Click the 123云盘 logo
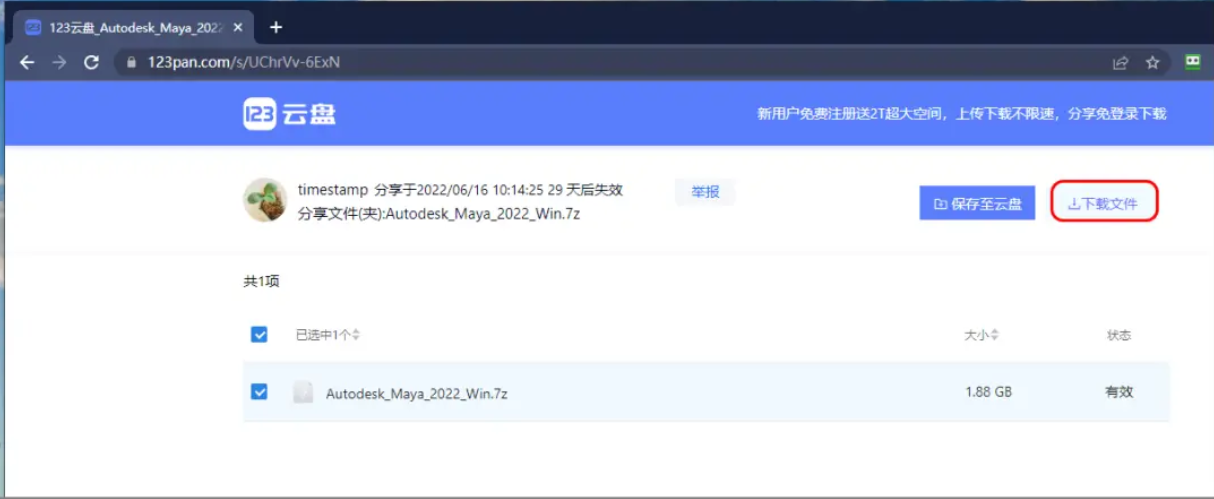The image size is (1214, 499). click(x=289, y=114)
